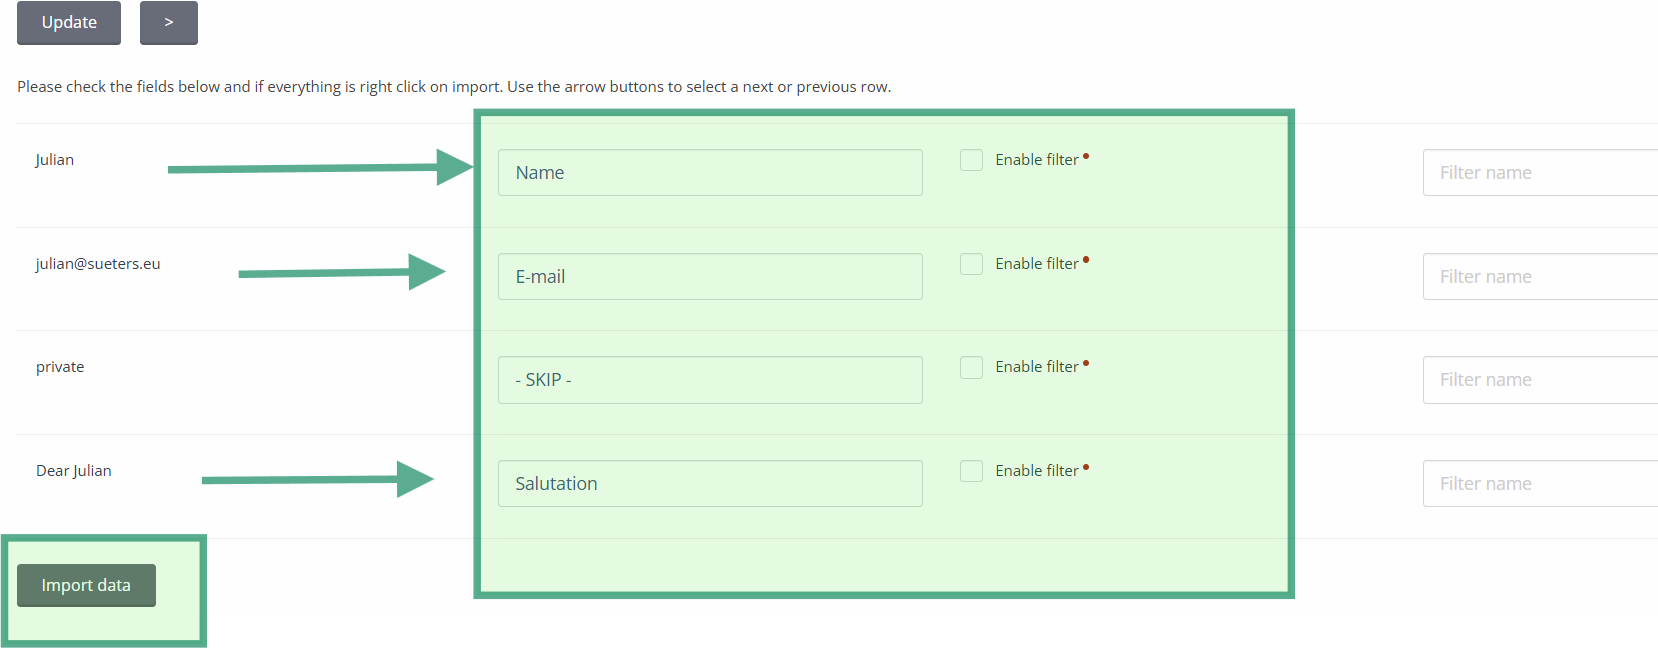The width and height of the screenshot is (1658, 649).
Task: Focus Filter name input in Salutation row
Action: 1540,484
